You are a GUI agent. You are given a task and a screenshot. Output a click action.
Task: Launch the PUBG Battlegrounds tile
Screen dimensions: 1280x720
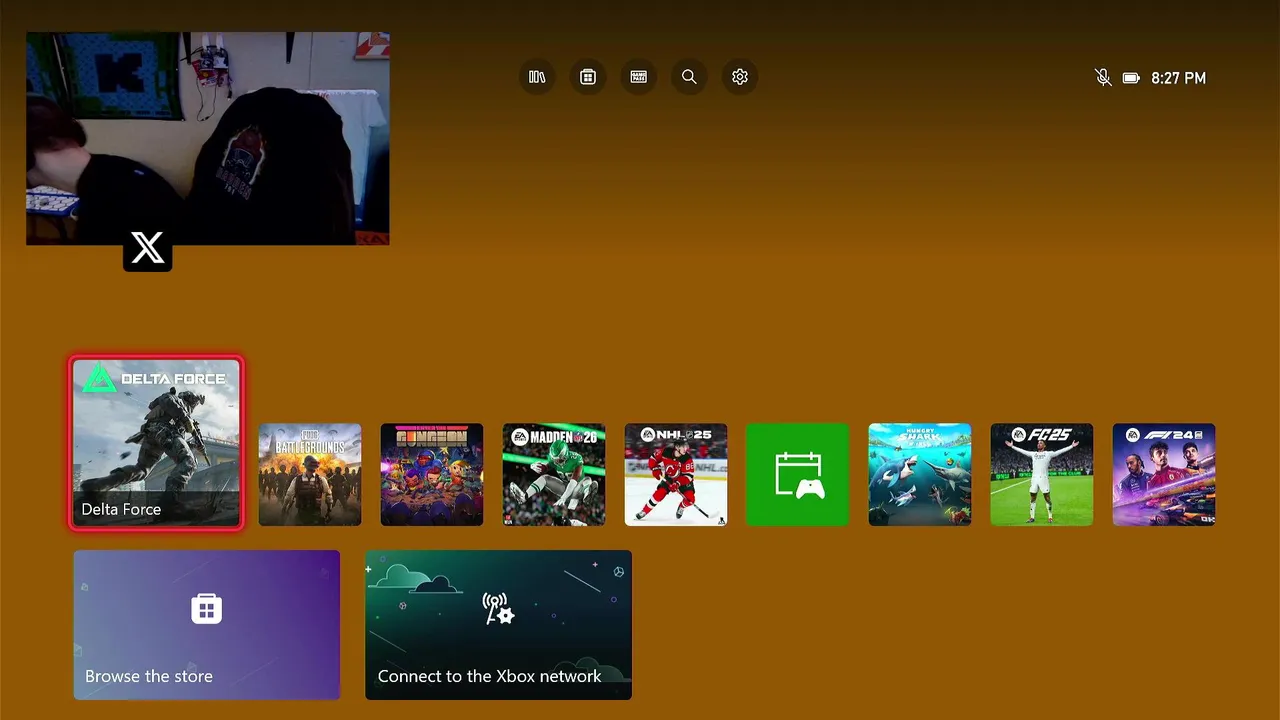pyautogui.click(x=310, y=474)
